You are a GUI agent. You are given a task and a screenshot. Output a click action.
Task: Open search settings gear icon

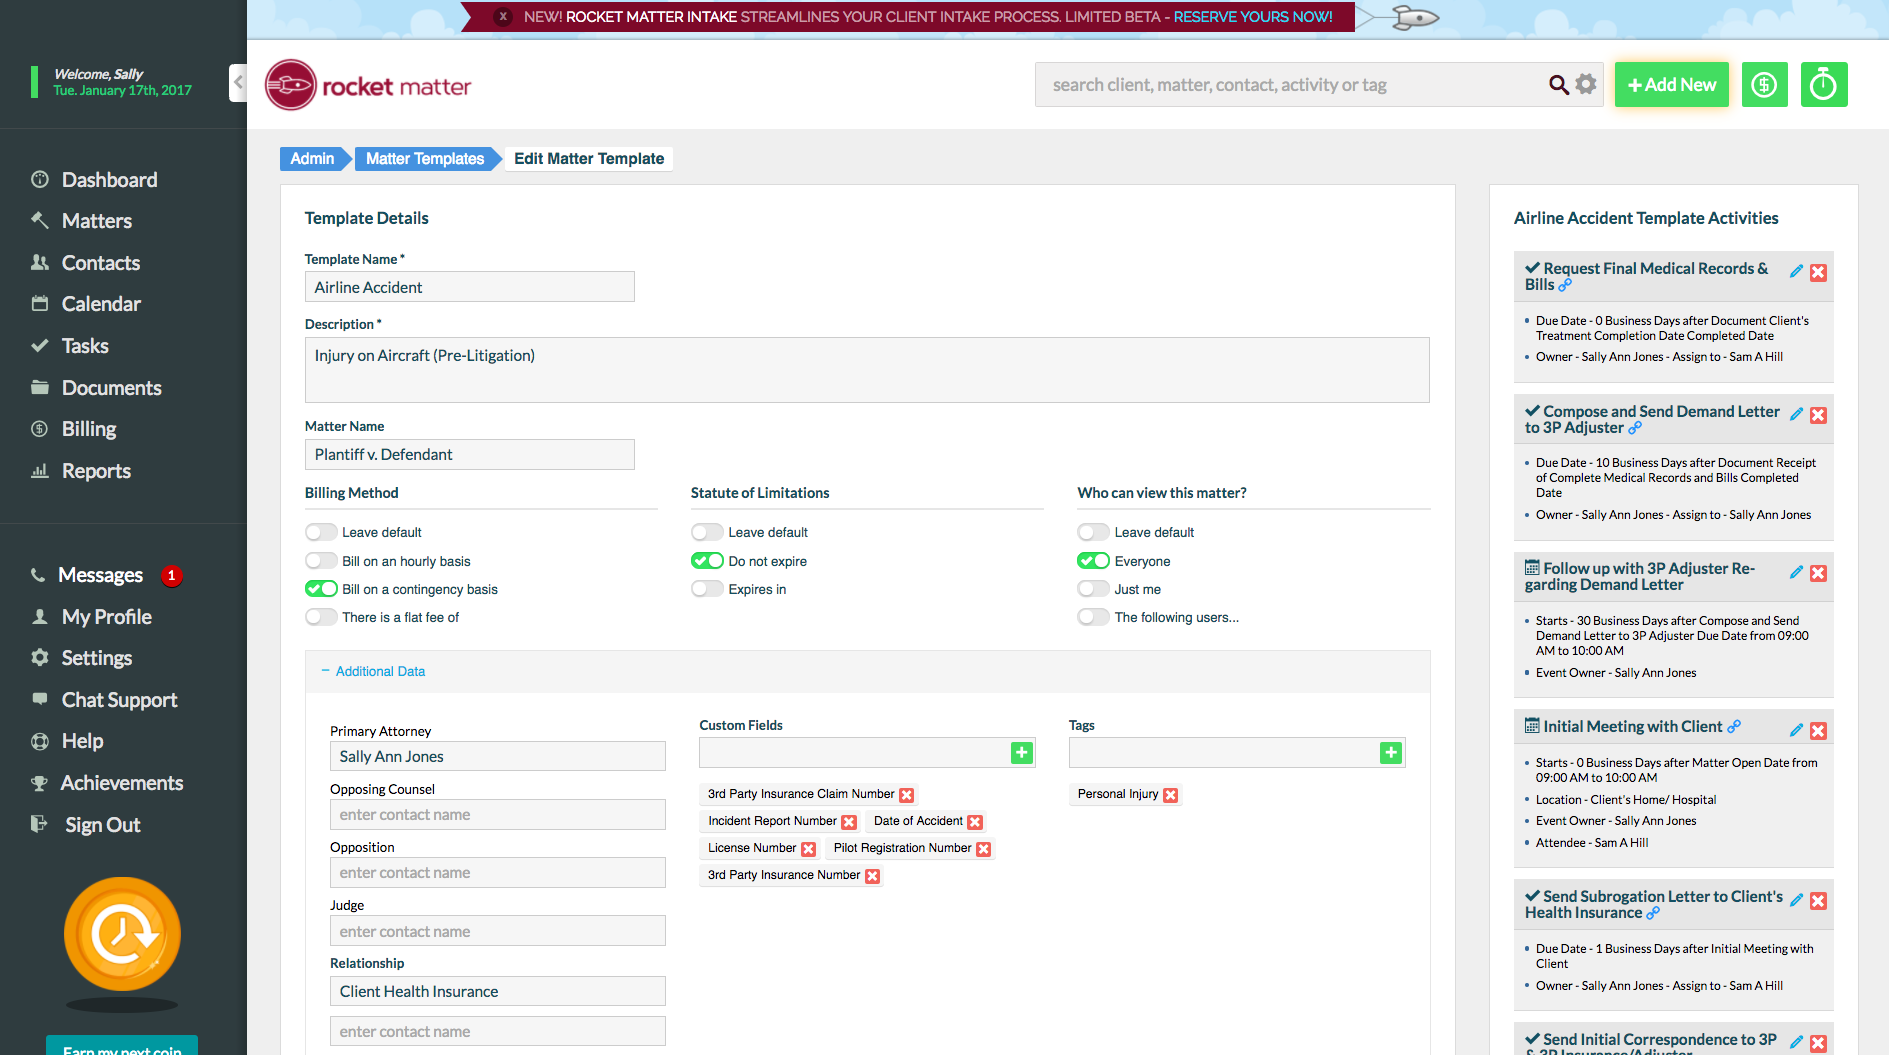1586,85
